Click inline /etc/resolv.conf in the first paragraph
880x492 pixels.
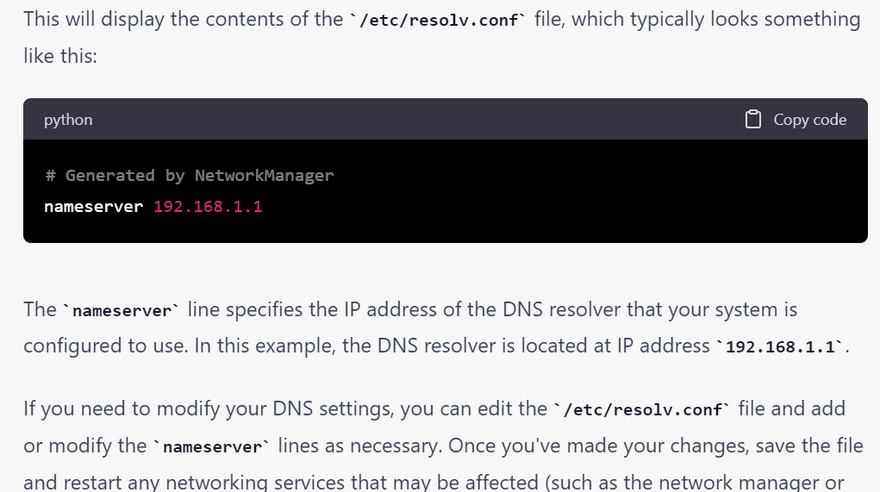click(438, 20)
